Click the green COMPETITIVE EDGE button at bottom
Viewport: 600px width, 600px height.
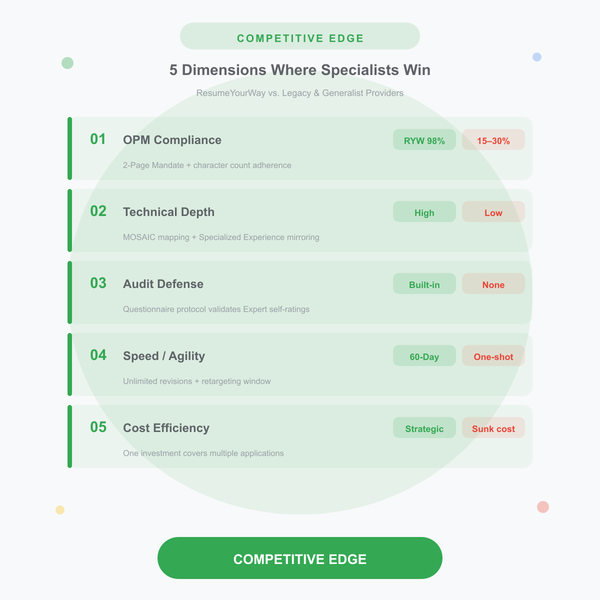300,558
